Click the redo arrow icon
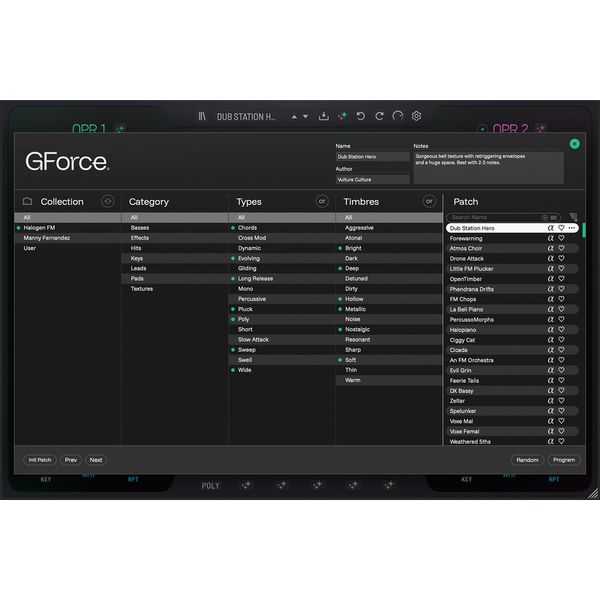 coord(379,116)
